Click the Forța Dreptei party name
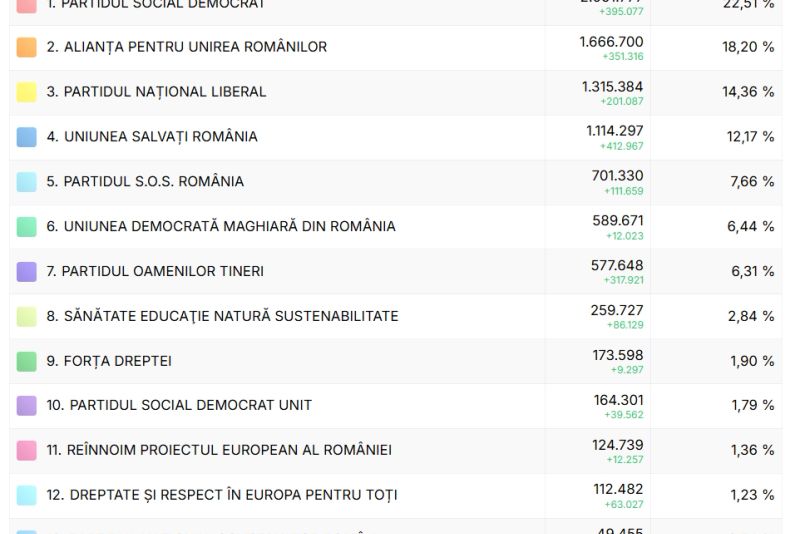Viewport: 800px width, 534px height. point(109,361)
